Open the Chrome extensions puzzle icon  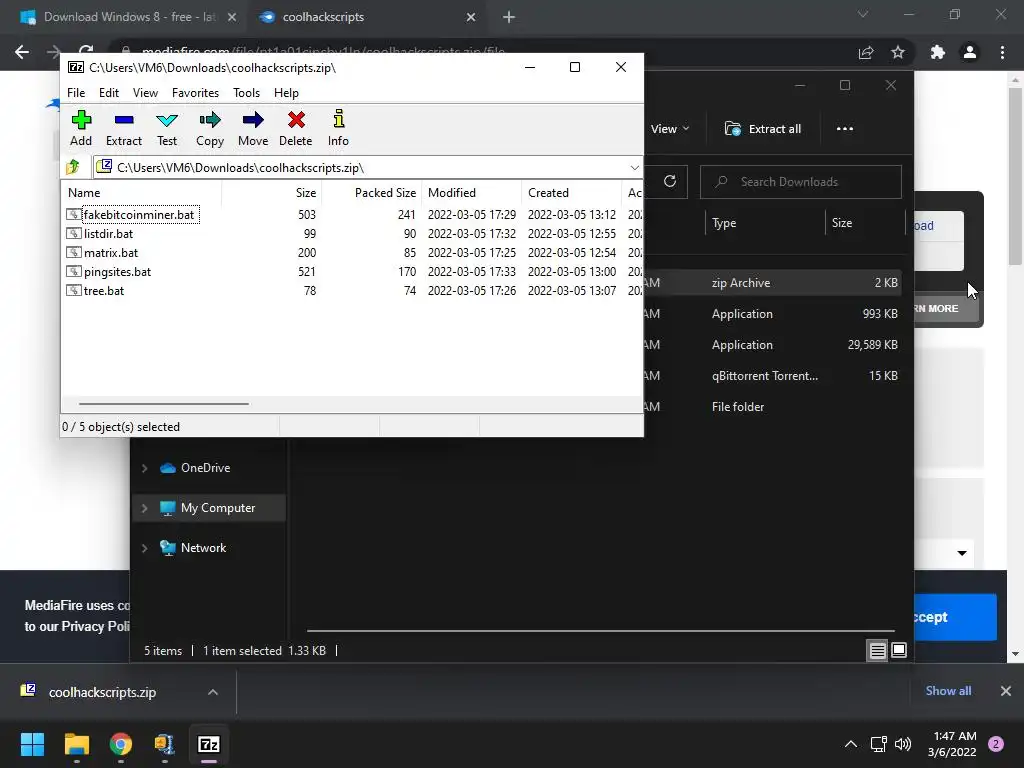tap(938, 53)
